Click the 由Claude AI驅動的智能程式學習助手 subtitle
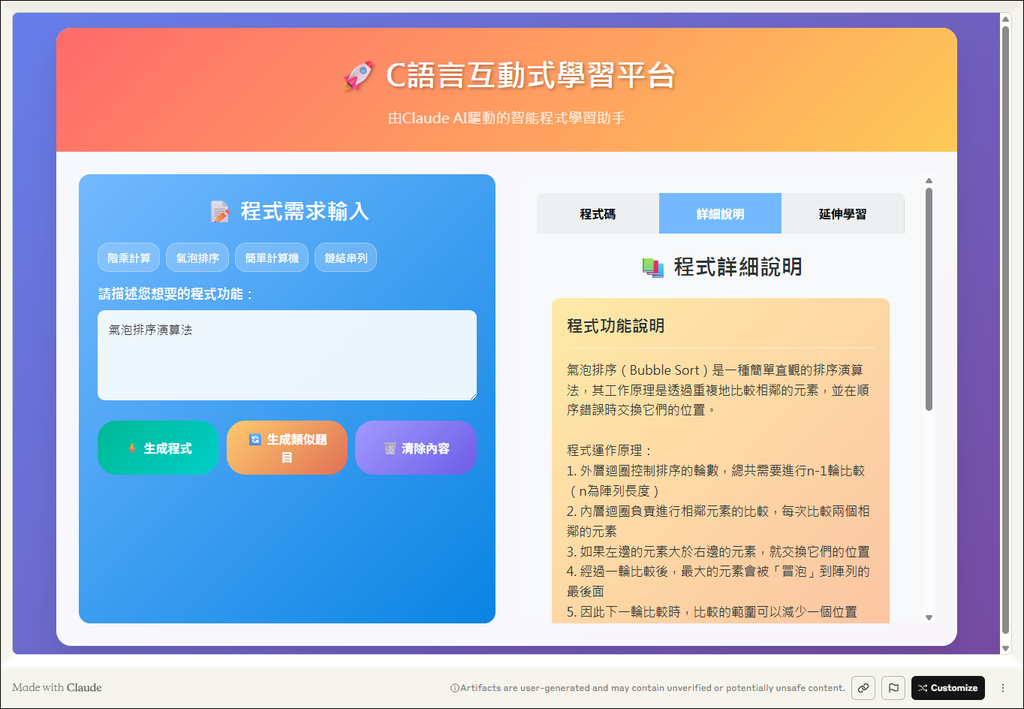Viewport: 1024px width, 709px height. pos(507,118)
